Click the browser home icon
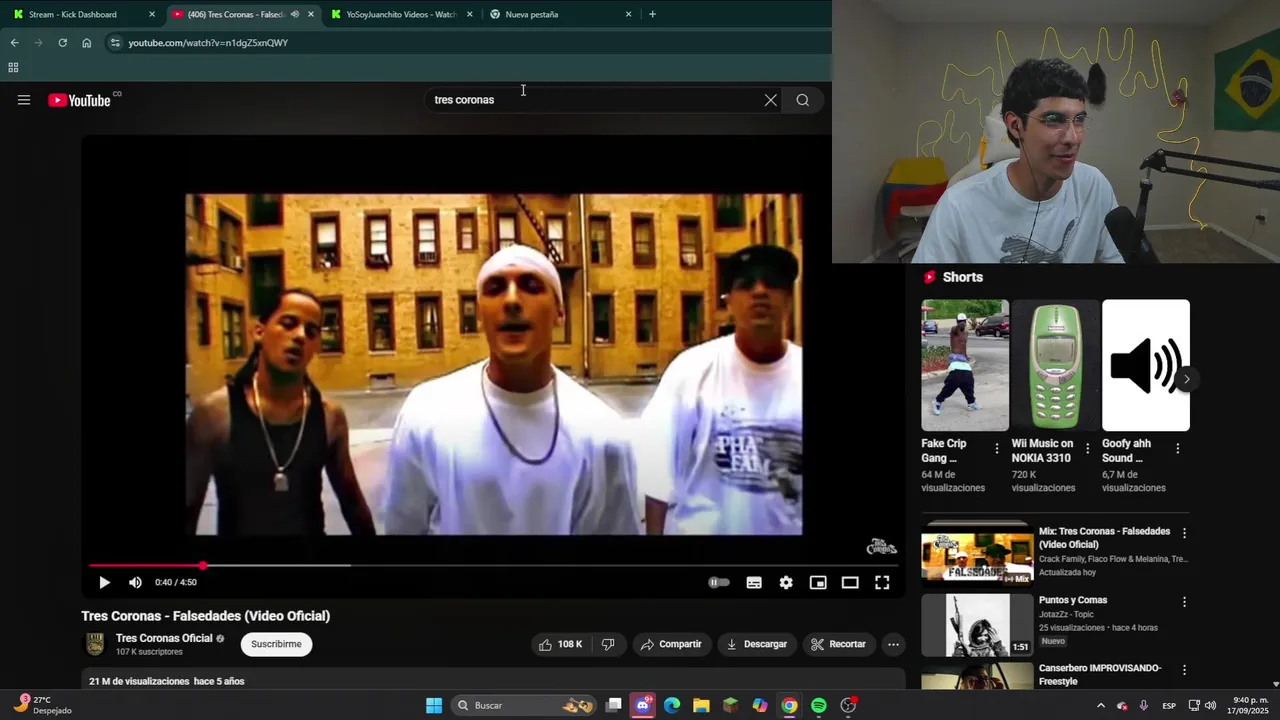Viewport: 1280px width, 720px height. [x=87, y=43]
